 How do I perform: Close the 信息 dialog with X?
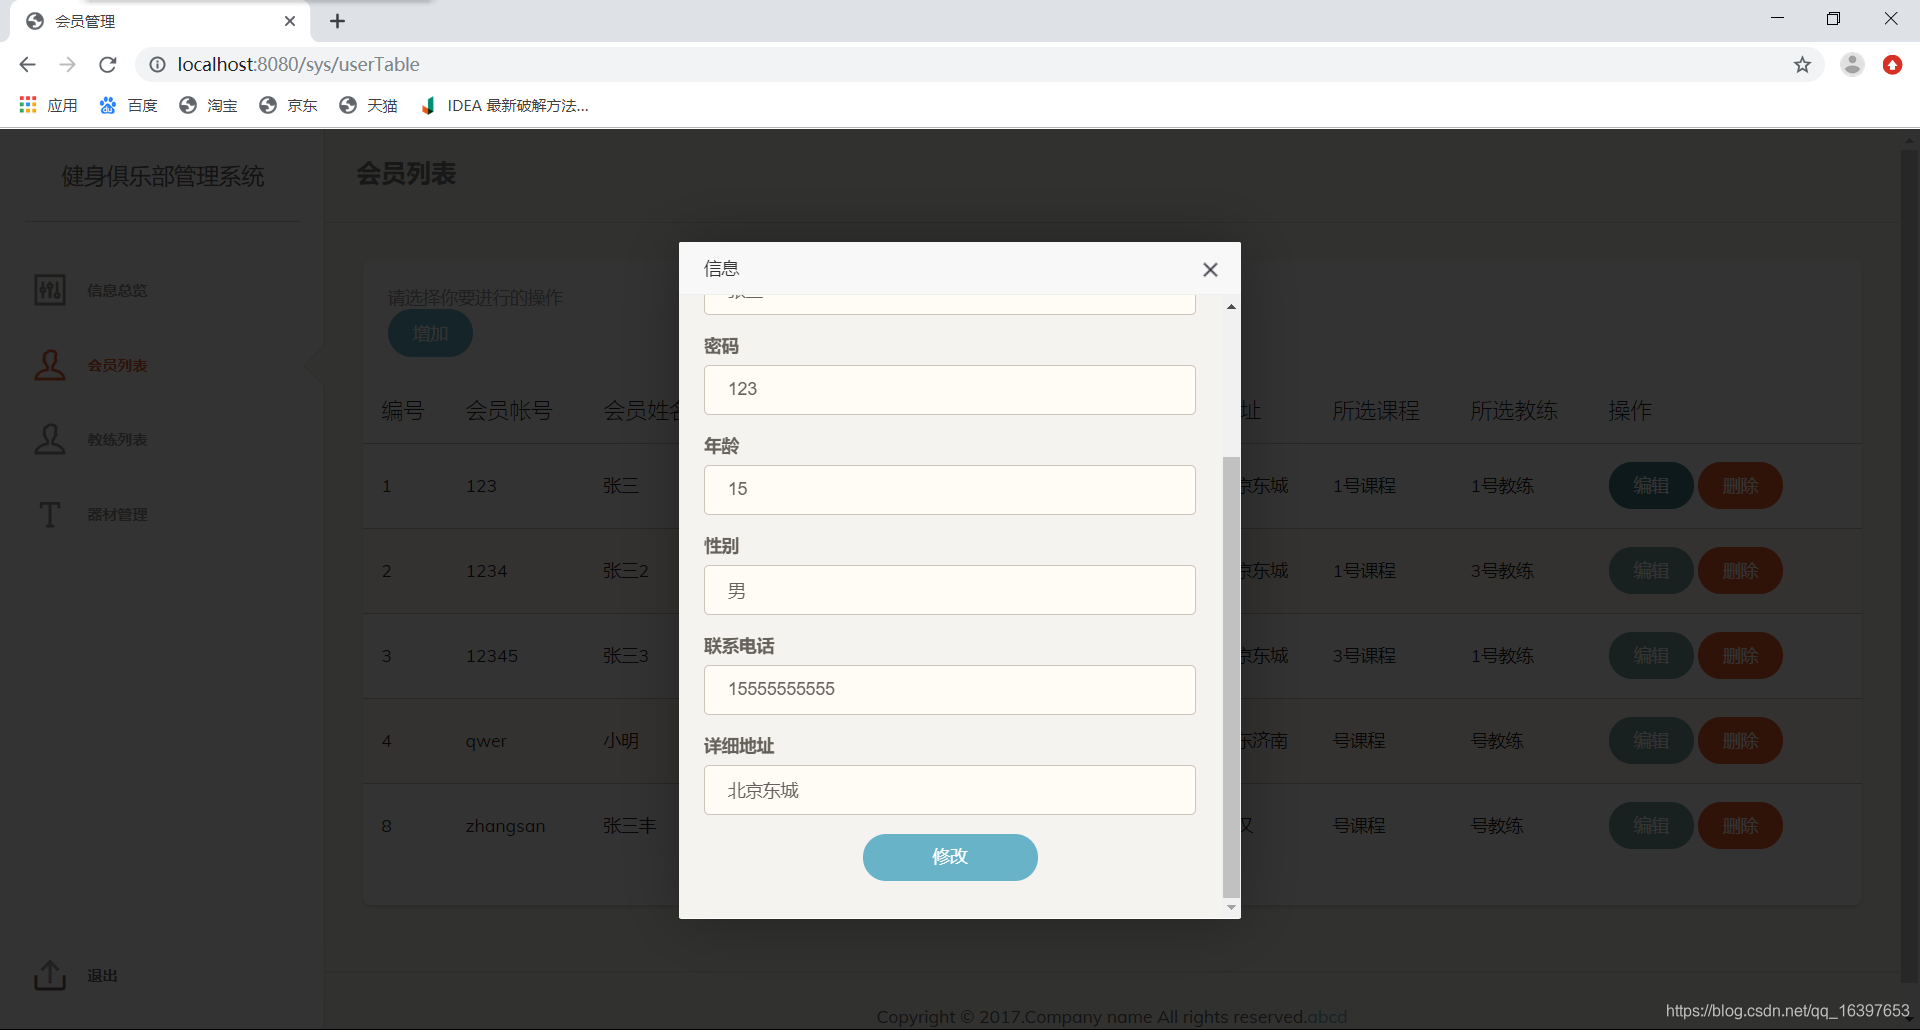coord(1210,270)
